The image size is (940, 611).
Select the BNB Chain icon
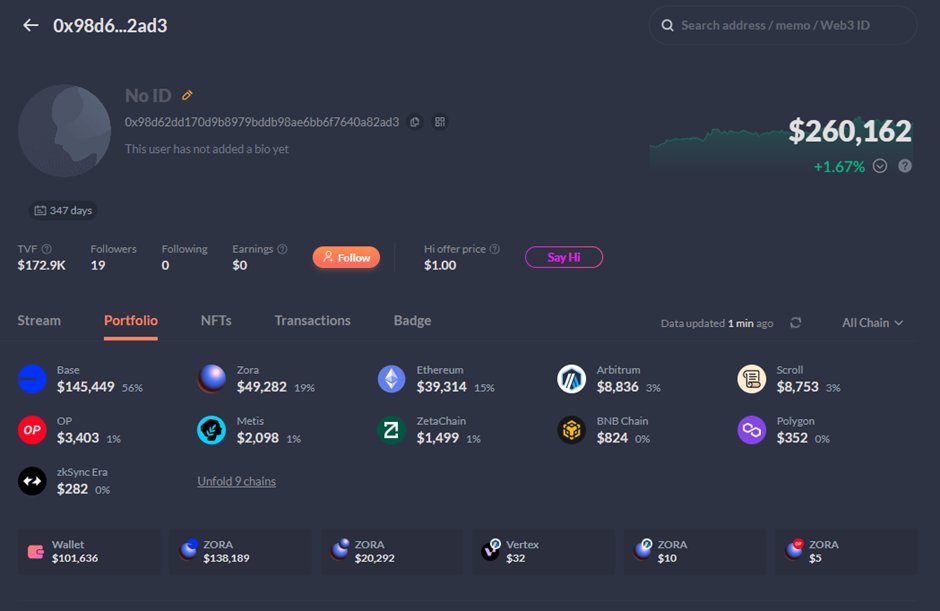click(571, 430)
